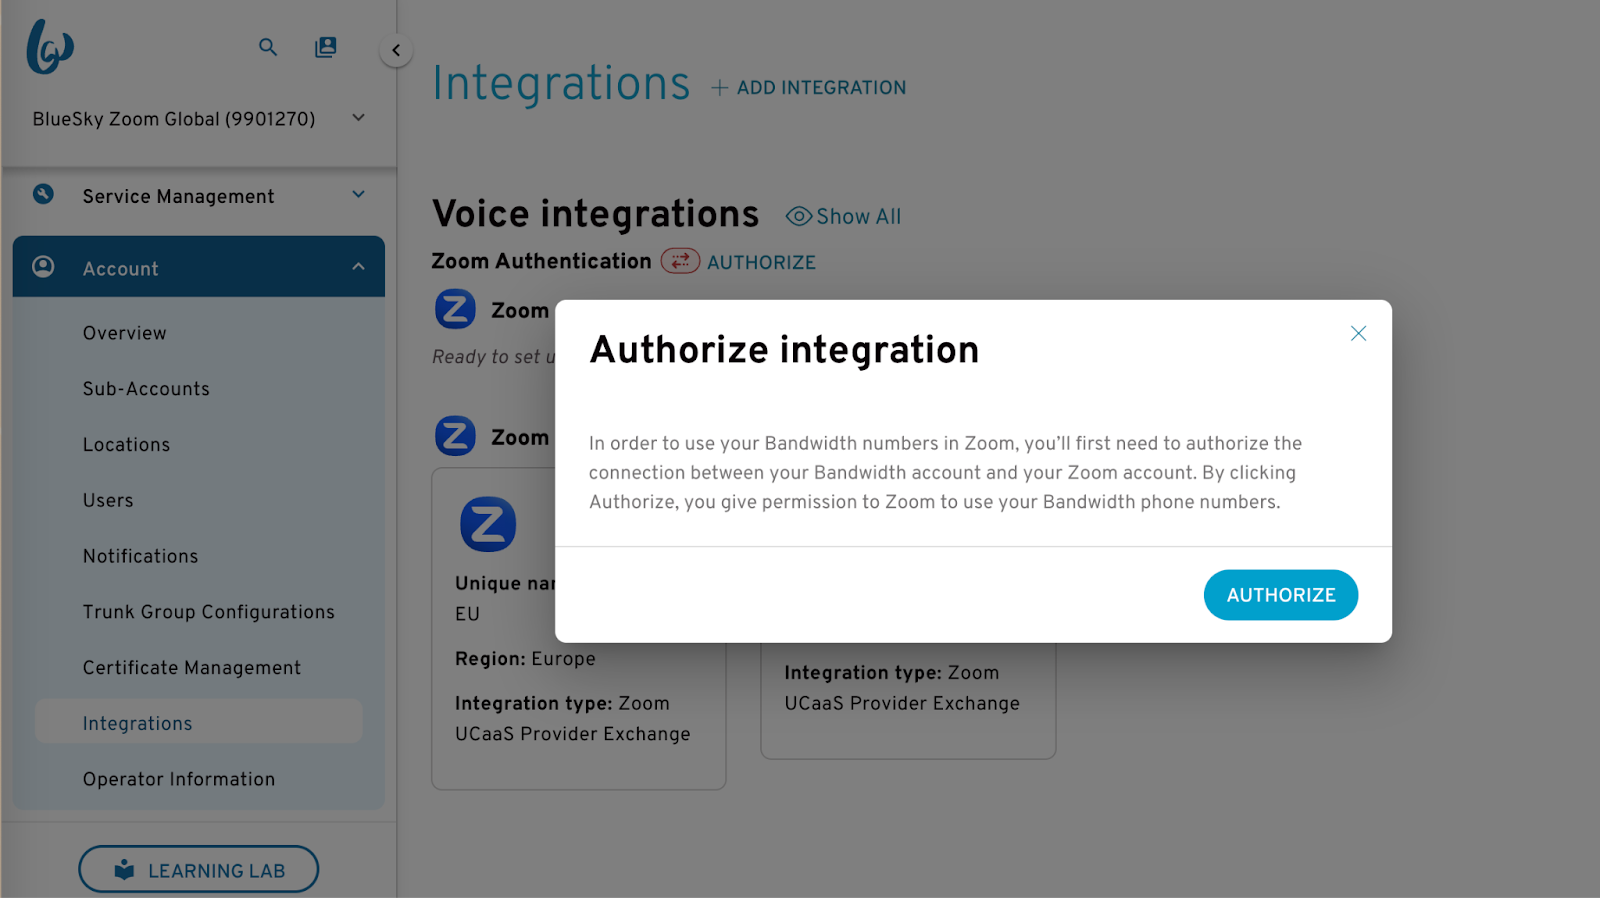Click the first Zoom logo under Zoom Authentication

point(455,309)
